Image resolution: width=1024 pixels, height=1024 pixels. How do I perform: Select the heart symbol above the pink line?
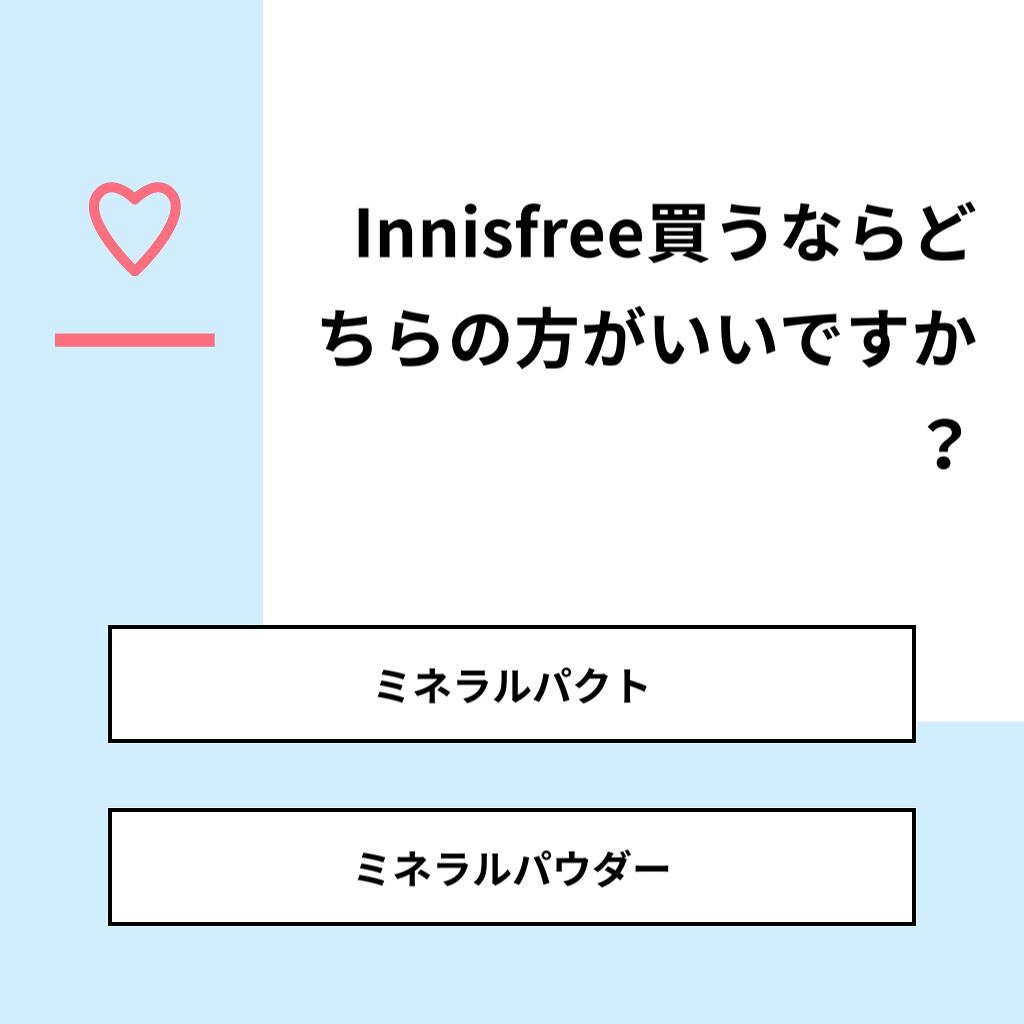coord(135,228)
